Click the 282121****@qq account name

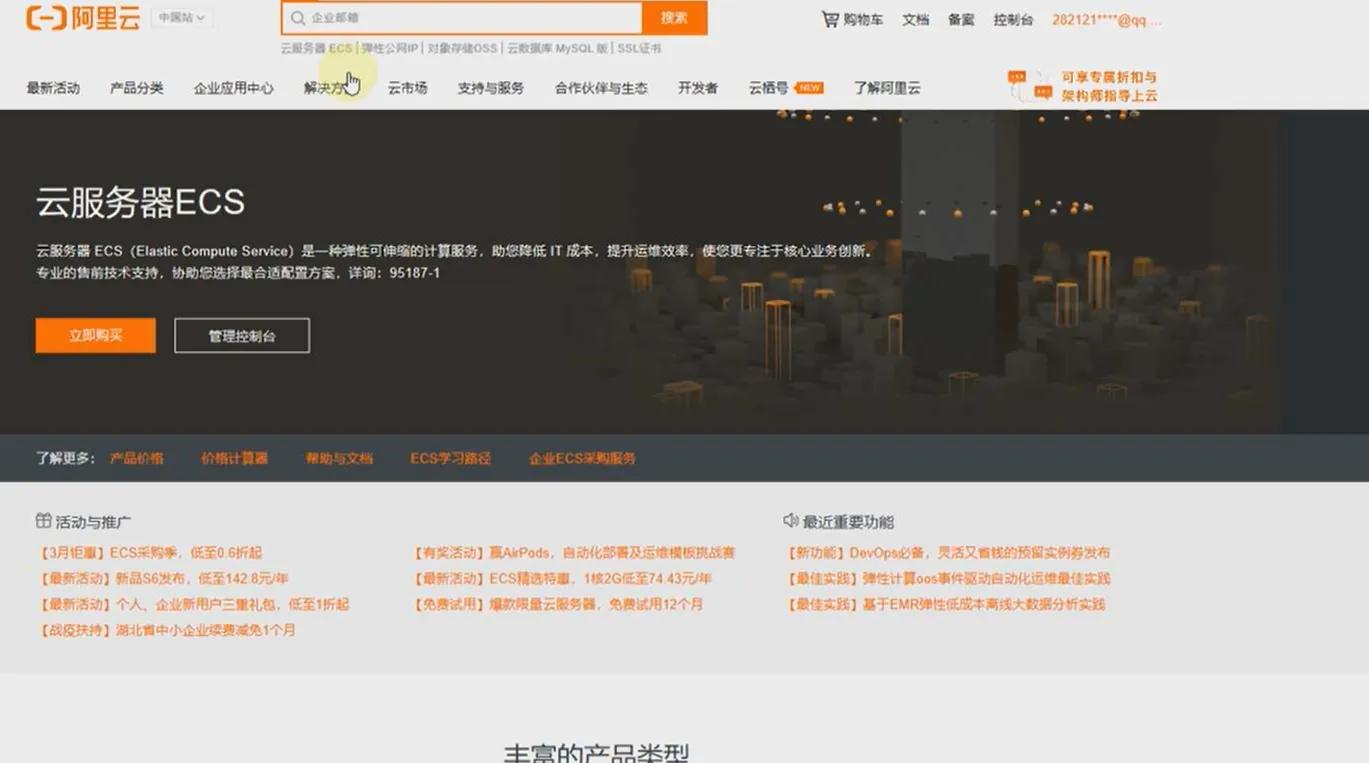pyautogui.click(x=1107, y=20)
